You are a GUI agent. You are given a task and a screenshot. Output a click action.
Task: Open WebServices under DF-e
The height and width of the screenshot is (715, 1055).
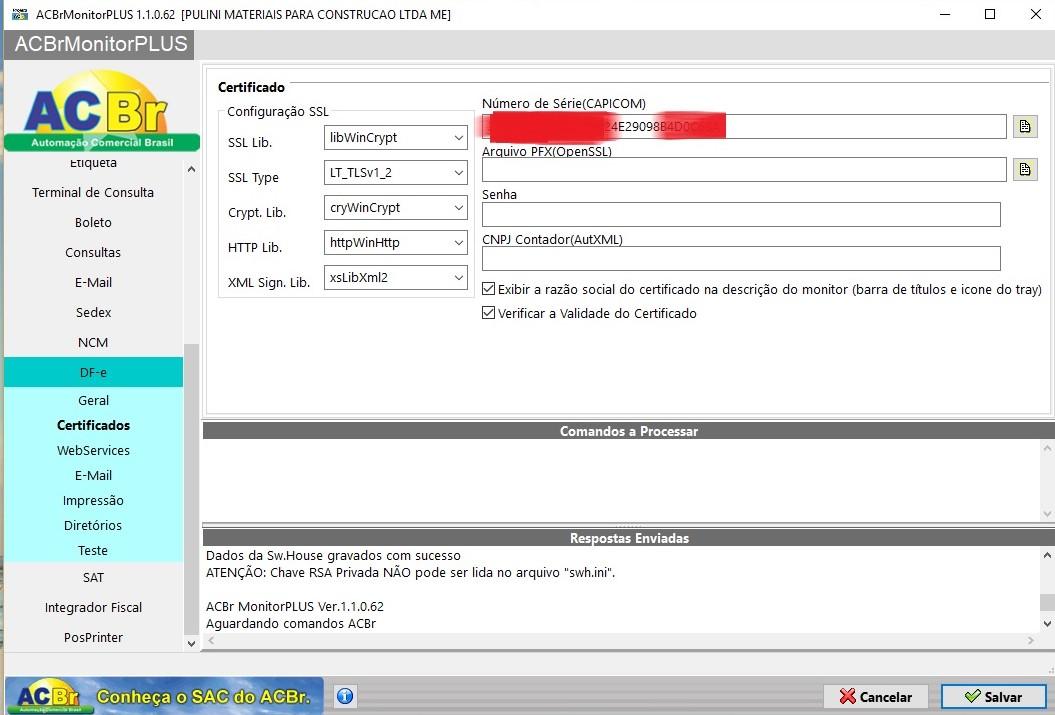[93, 450]
